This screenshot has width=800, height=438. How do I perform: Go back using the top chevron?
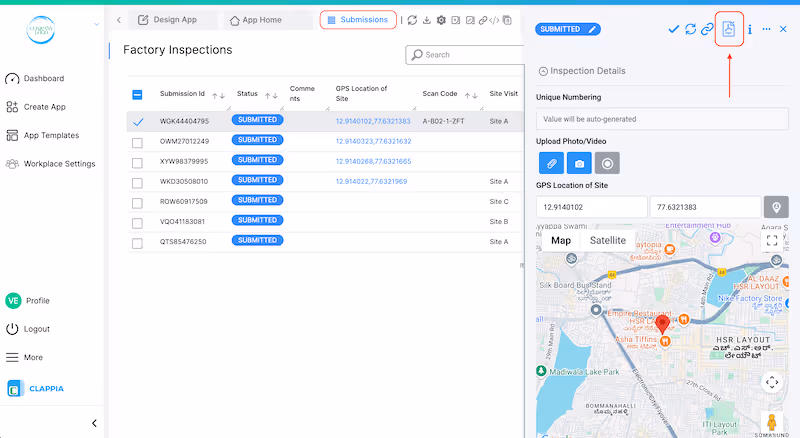tap(119, 20)
